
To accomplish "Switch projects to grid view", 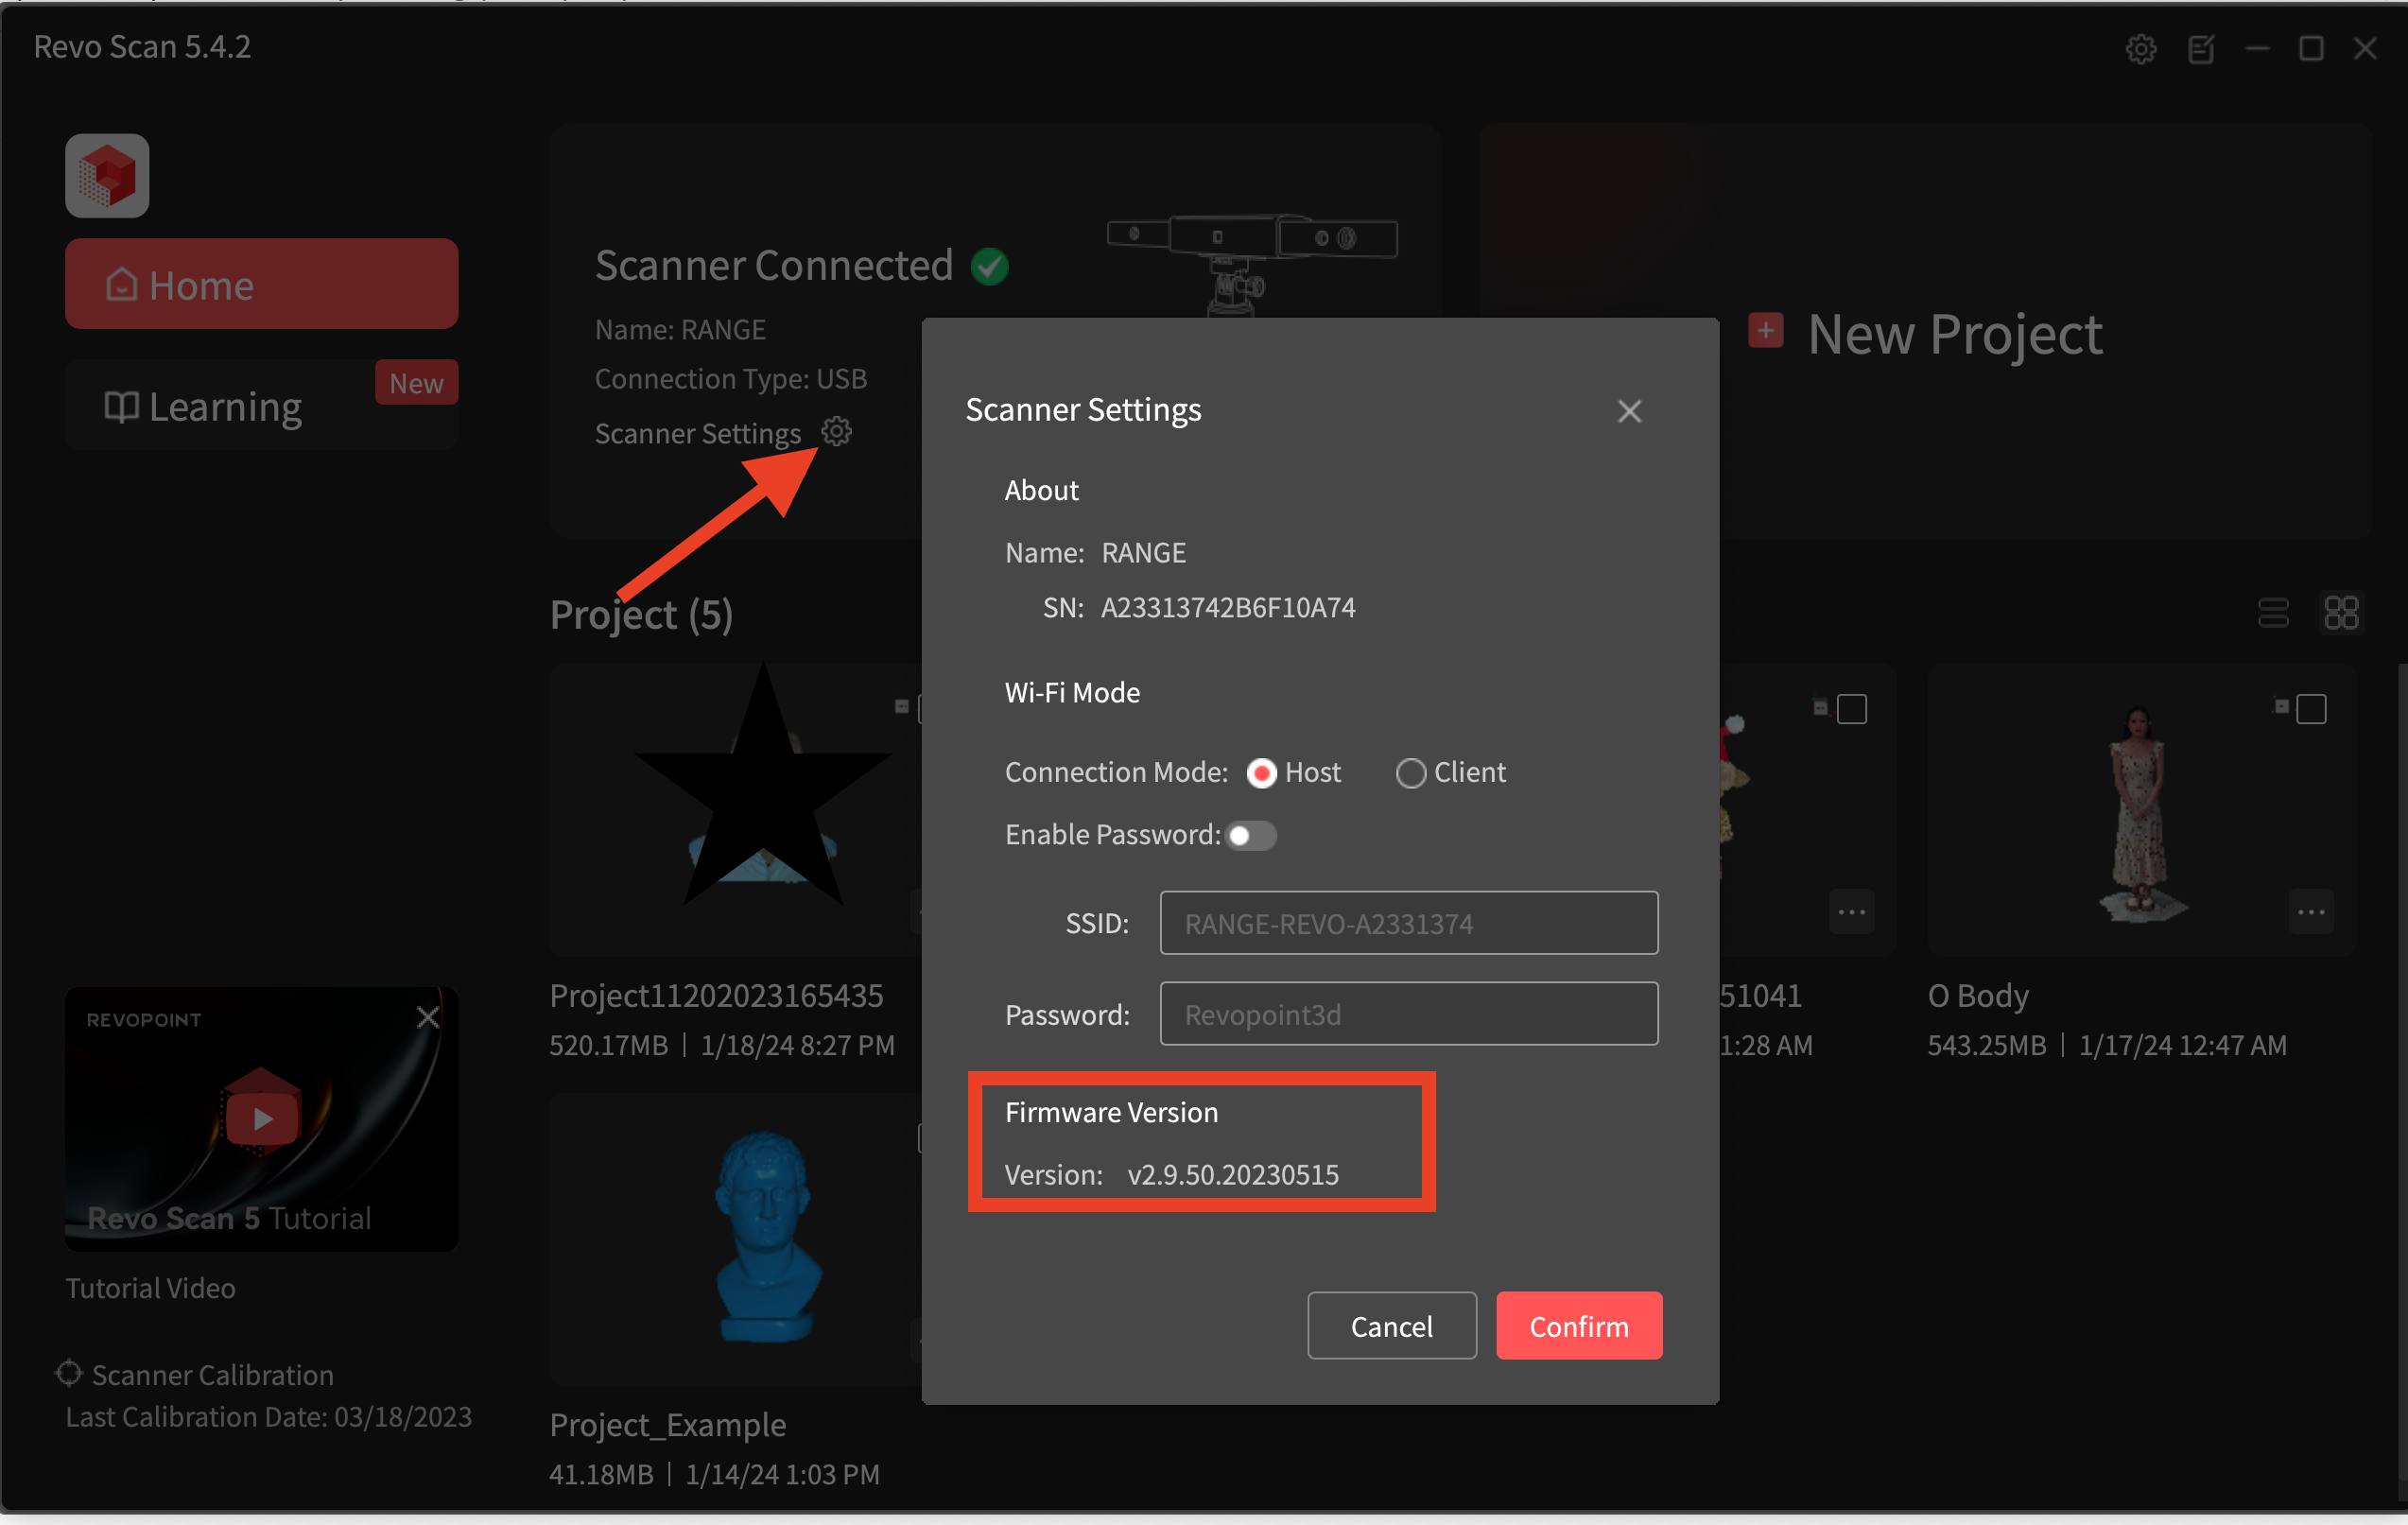I will [2341, 613].
